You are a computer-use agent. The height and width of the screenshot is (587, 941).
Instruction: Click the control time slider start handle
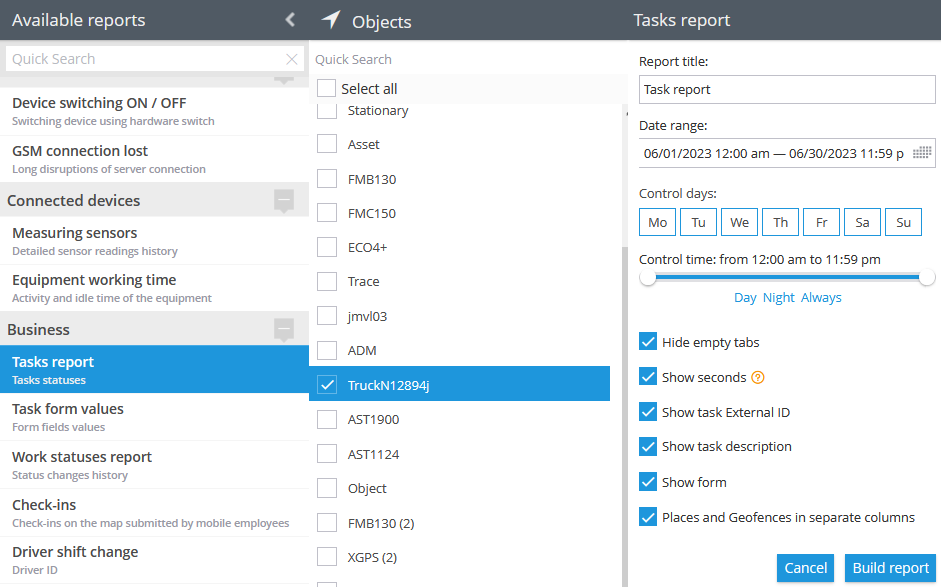click(648, 277)
